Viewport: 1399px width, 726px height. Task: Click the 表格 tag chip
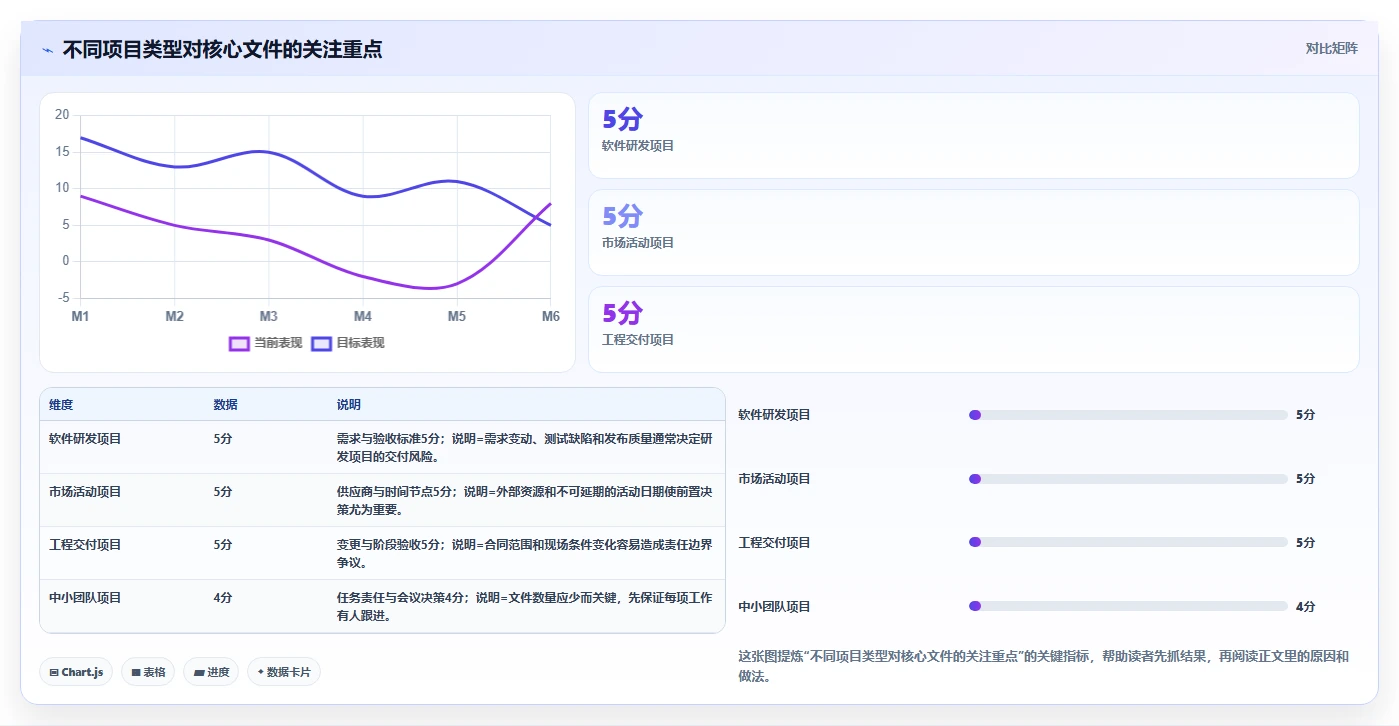click(149, 672)
